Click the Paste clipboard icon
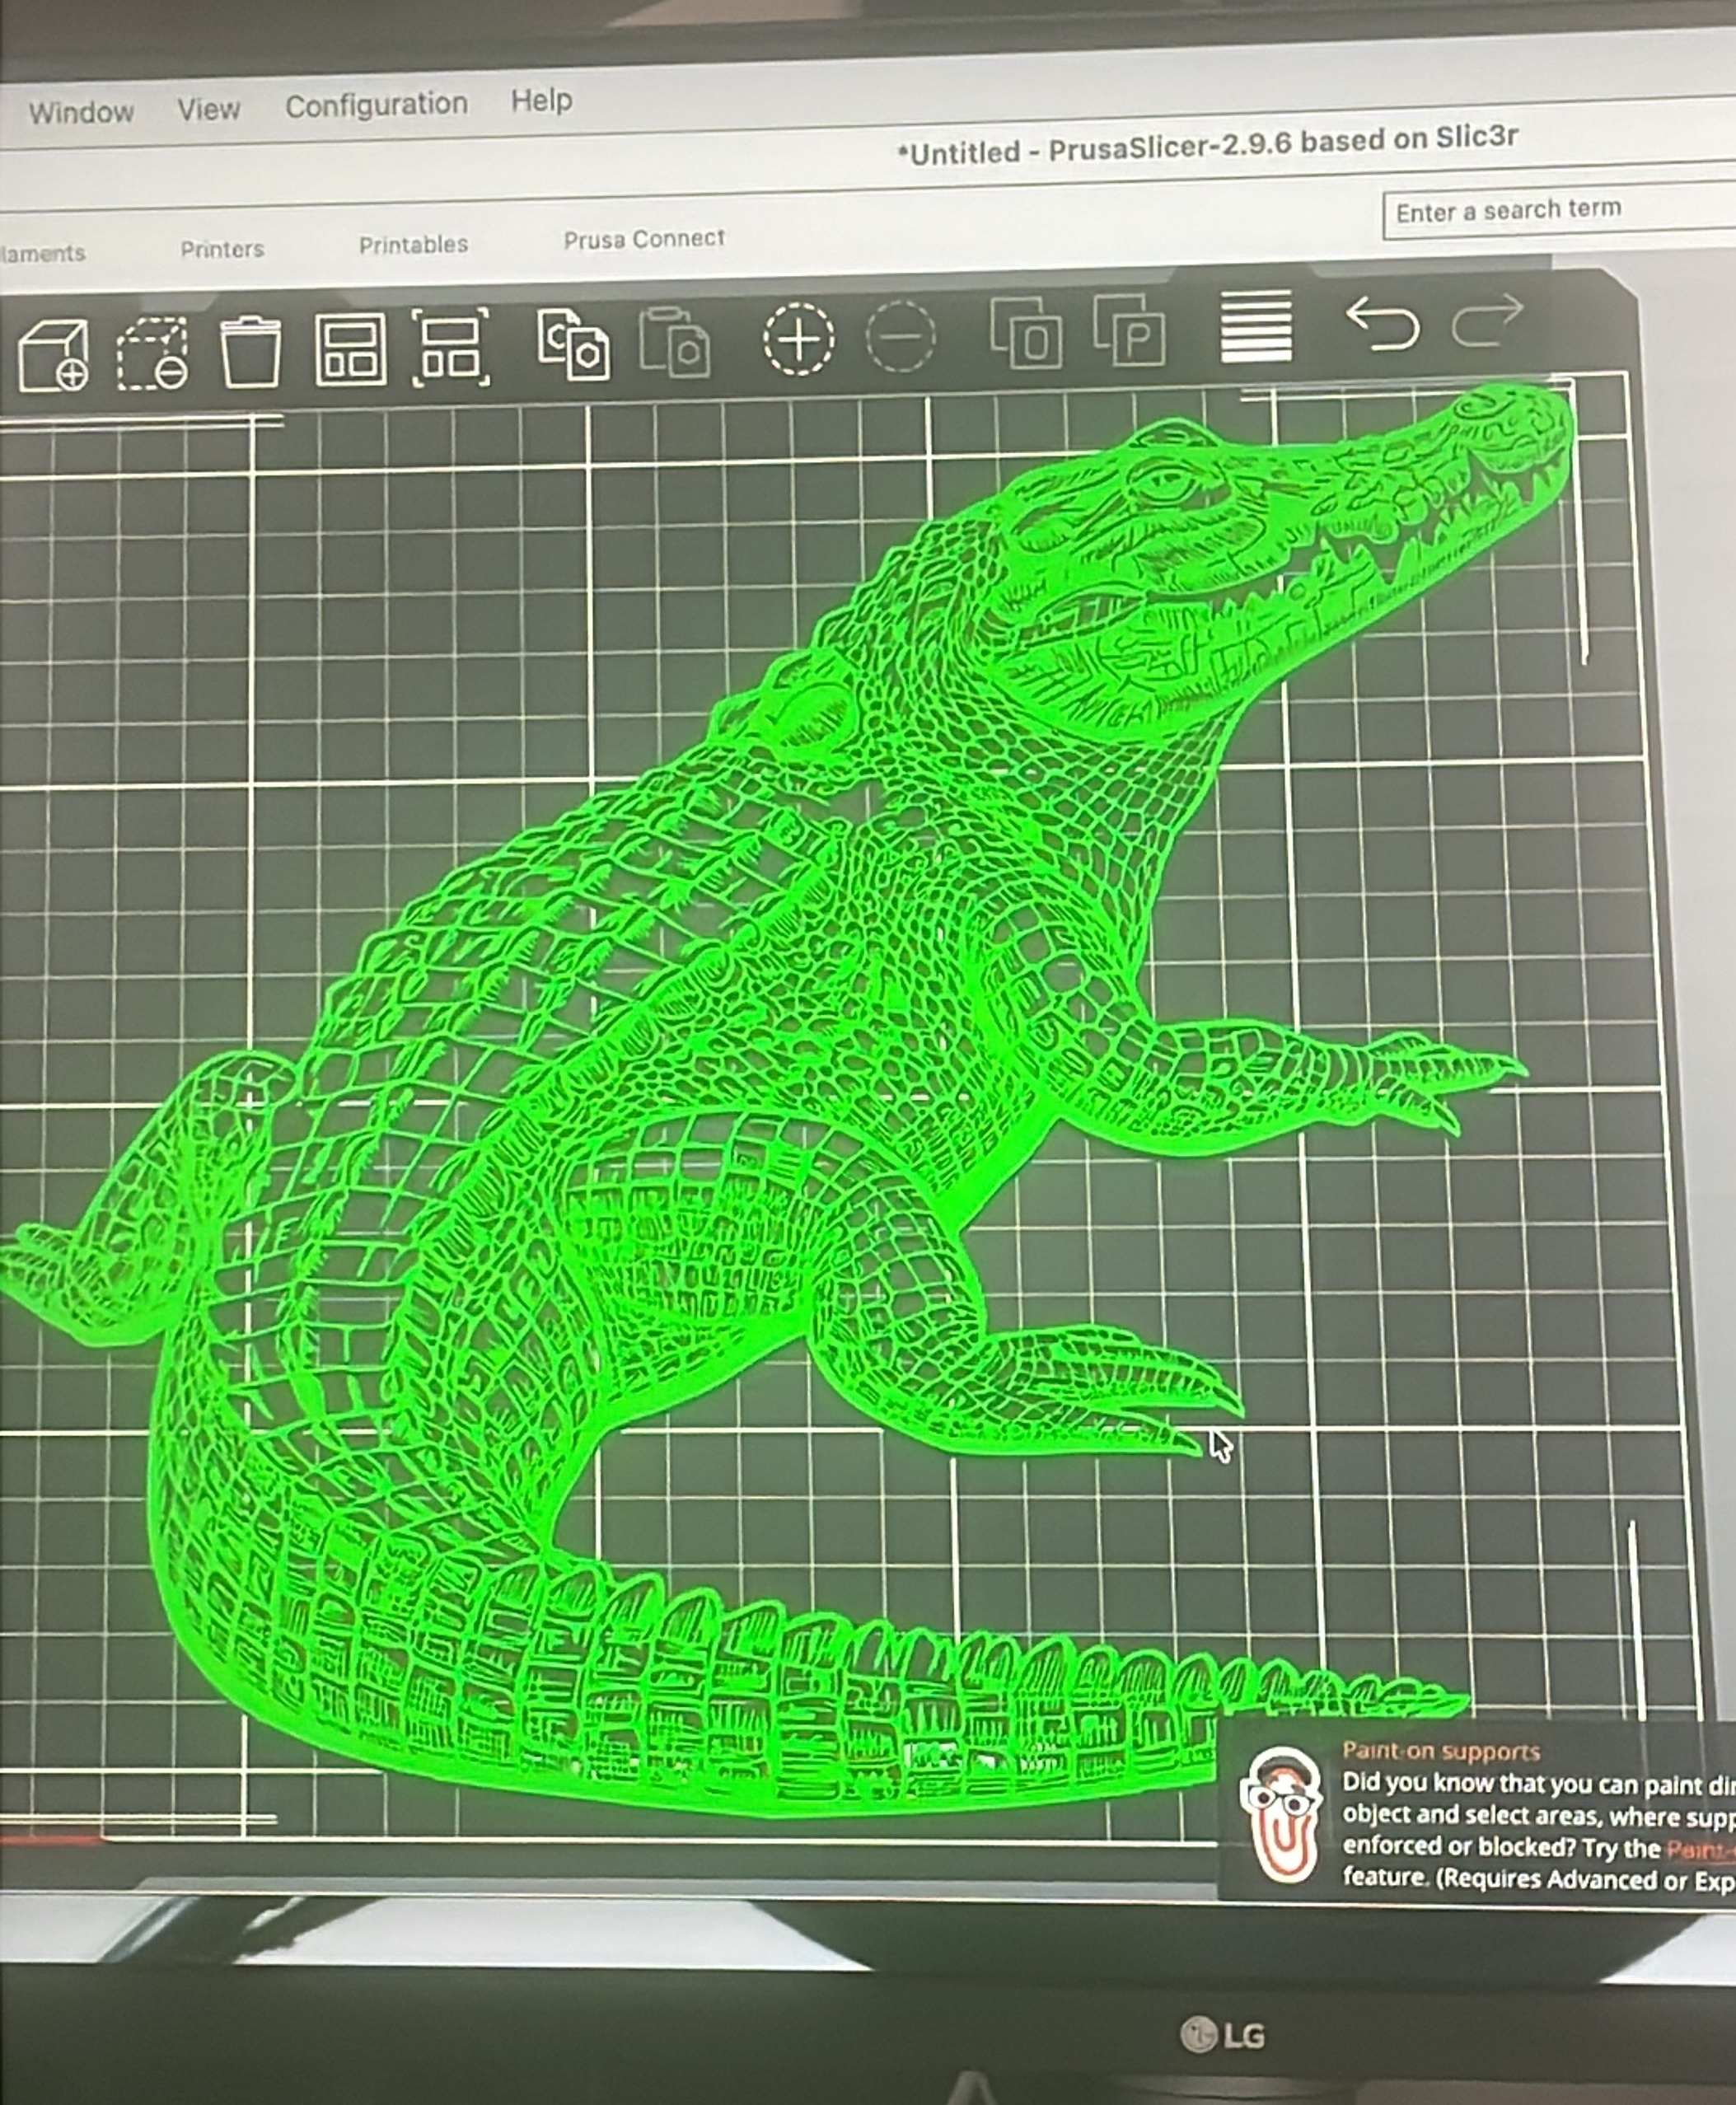The image size is (1736, 2105). (x=674, y=341)
